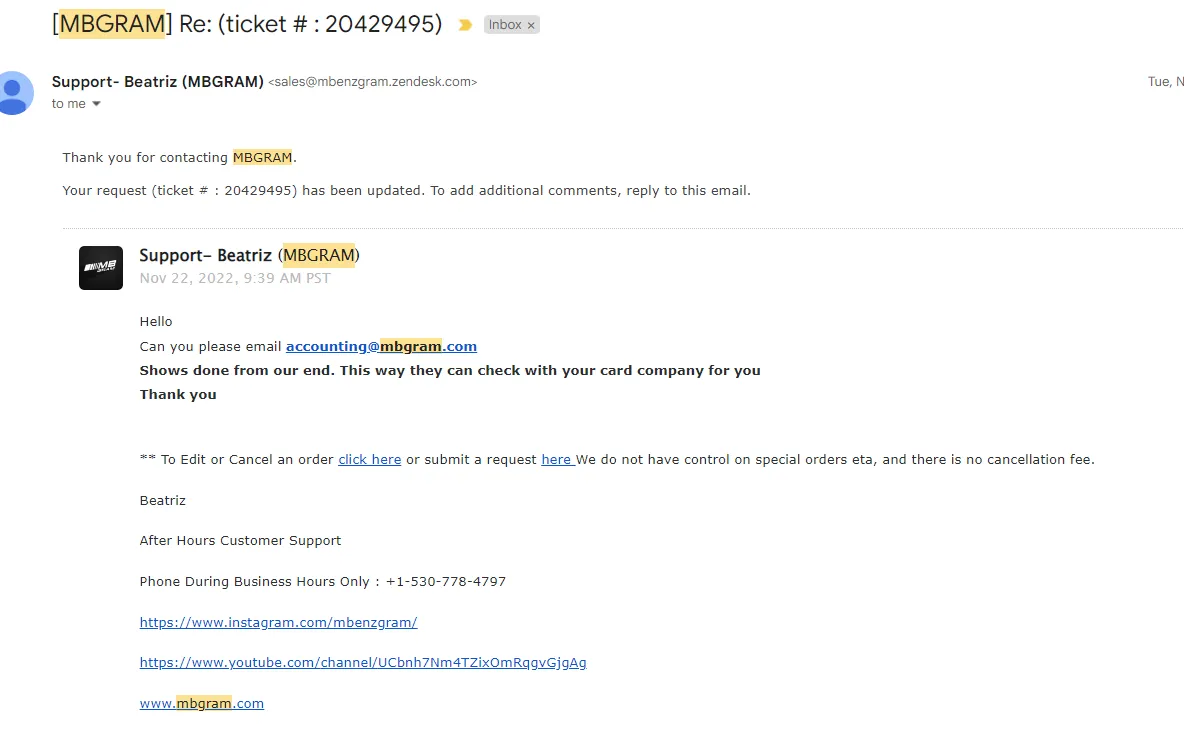Open the Instagram mbenzgram link

[x=279, y=622]
